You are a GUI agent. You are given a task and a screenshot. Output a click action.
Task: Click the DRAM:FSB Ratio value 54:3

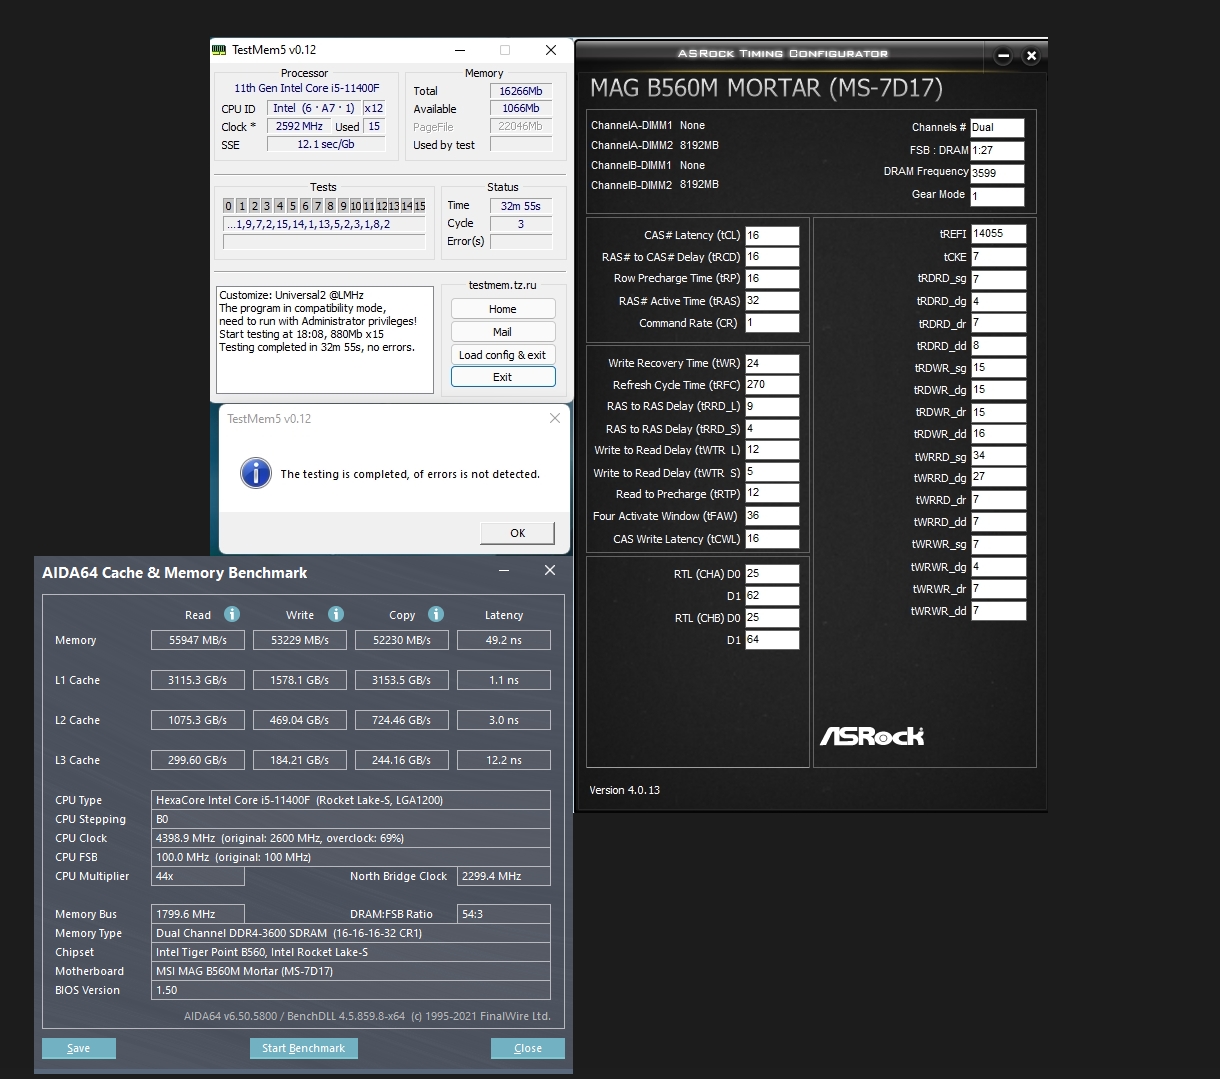[504, 914]
